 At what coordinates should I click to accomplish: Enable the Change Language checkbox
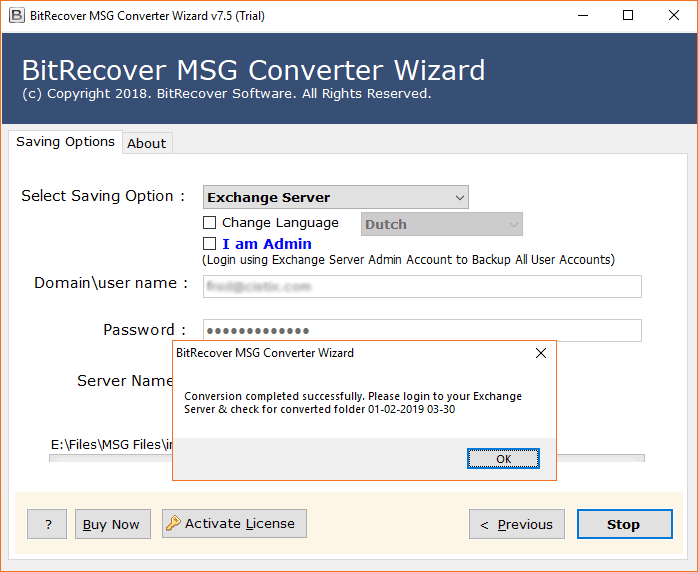click(210, 223)
